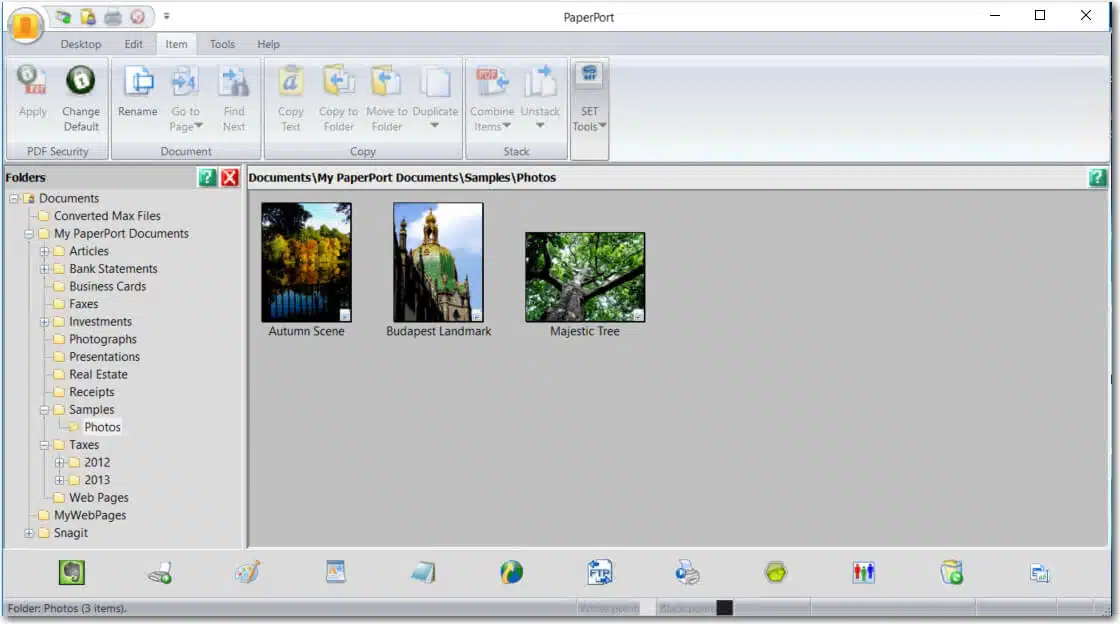The width and height of the screenshot is (1120, 624).
Task: Click the Apply PDF security icon
Action: 32,81
